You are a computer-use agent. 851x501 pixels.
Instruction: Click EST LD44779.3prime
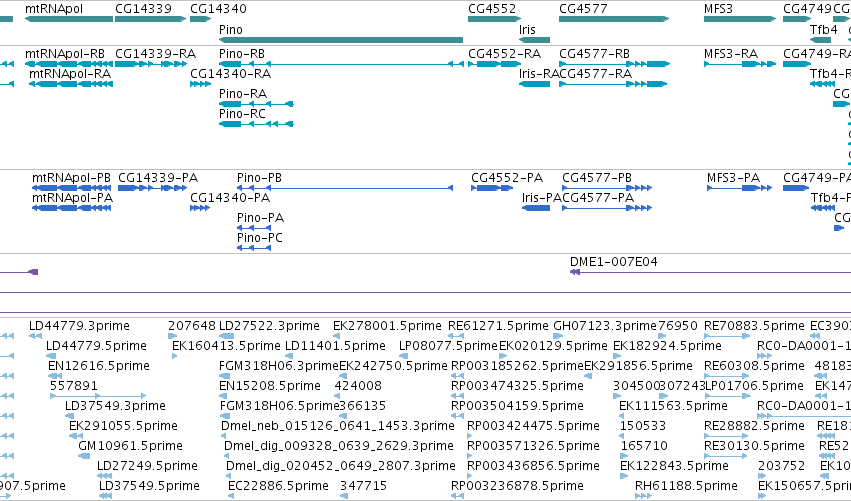[x=79, y=326]
